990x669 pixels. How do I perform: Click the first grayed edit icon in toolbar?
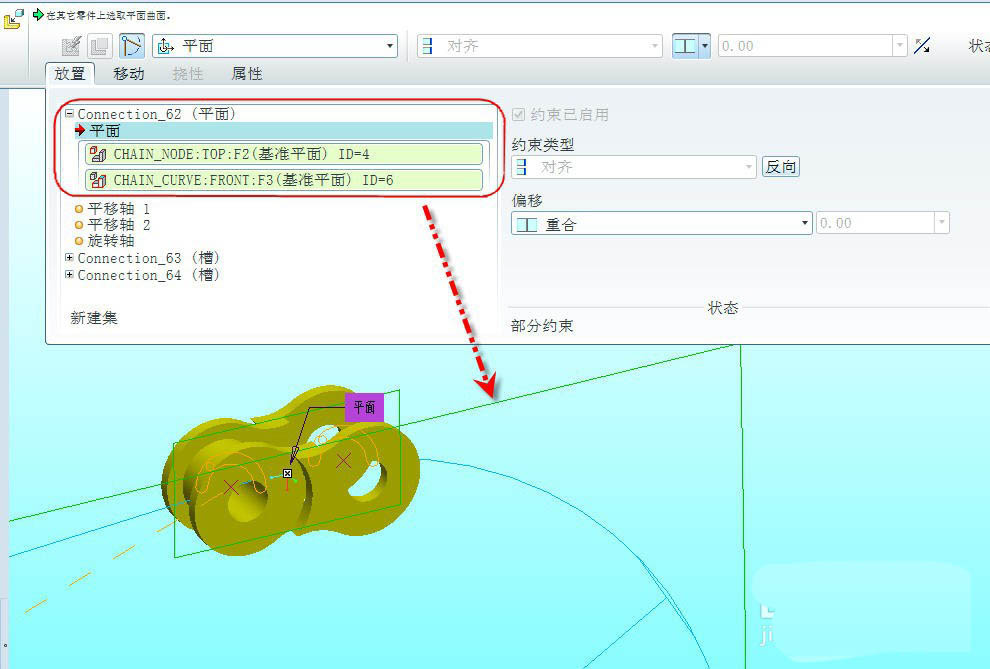coord(72,46)
